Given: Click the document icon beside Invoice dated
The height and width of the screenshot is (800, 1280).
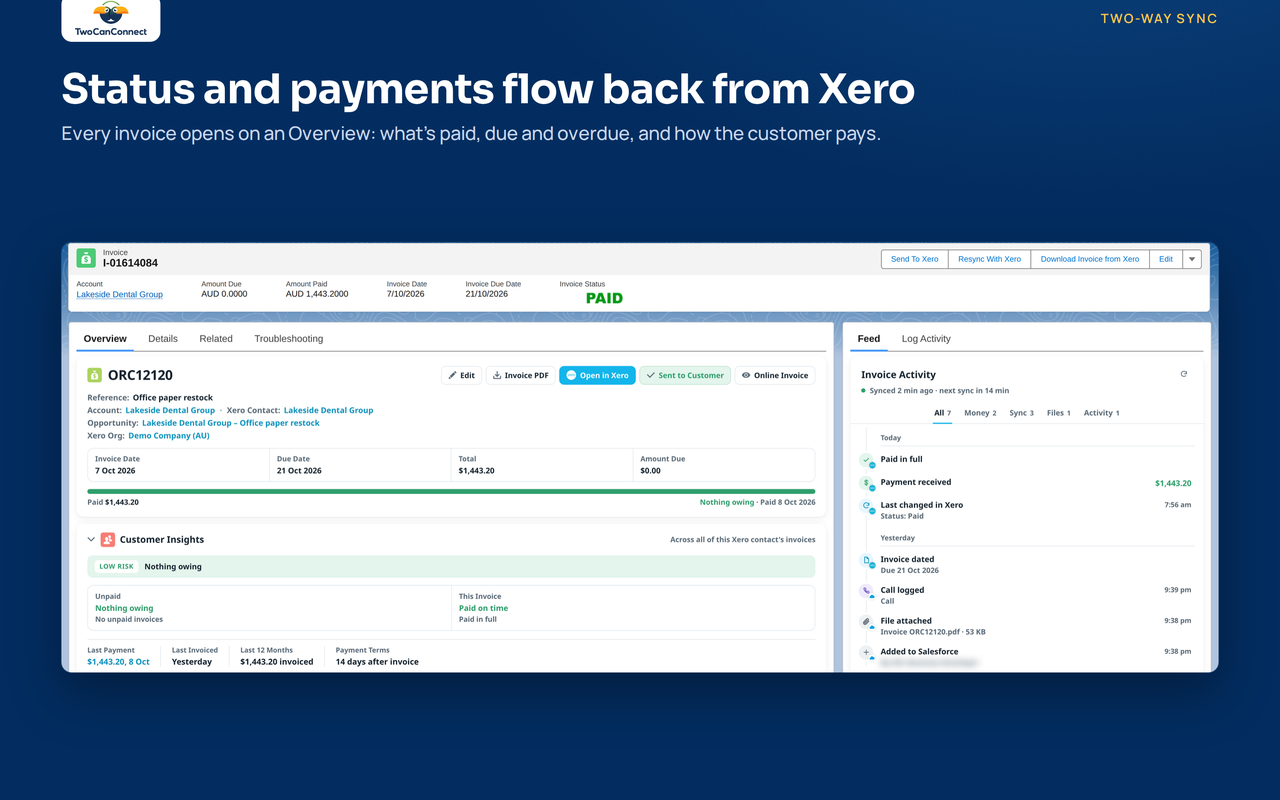Looking at the screenshot, I should [x=866, y=561].
